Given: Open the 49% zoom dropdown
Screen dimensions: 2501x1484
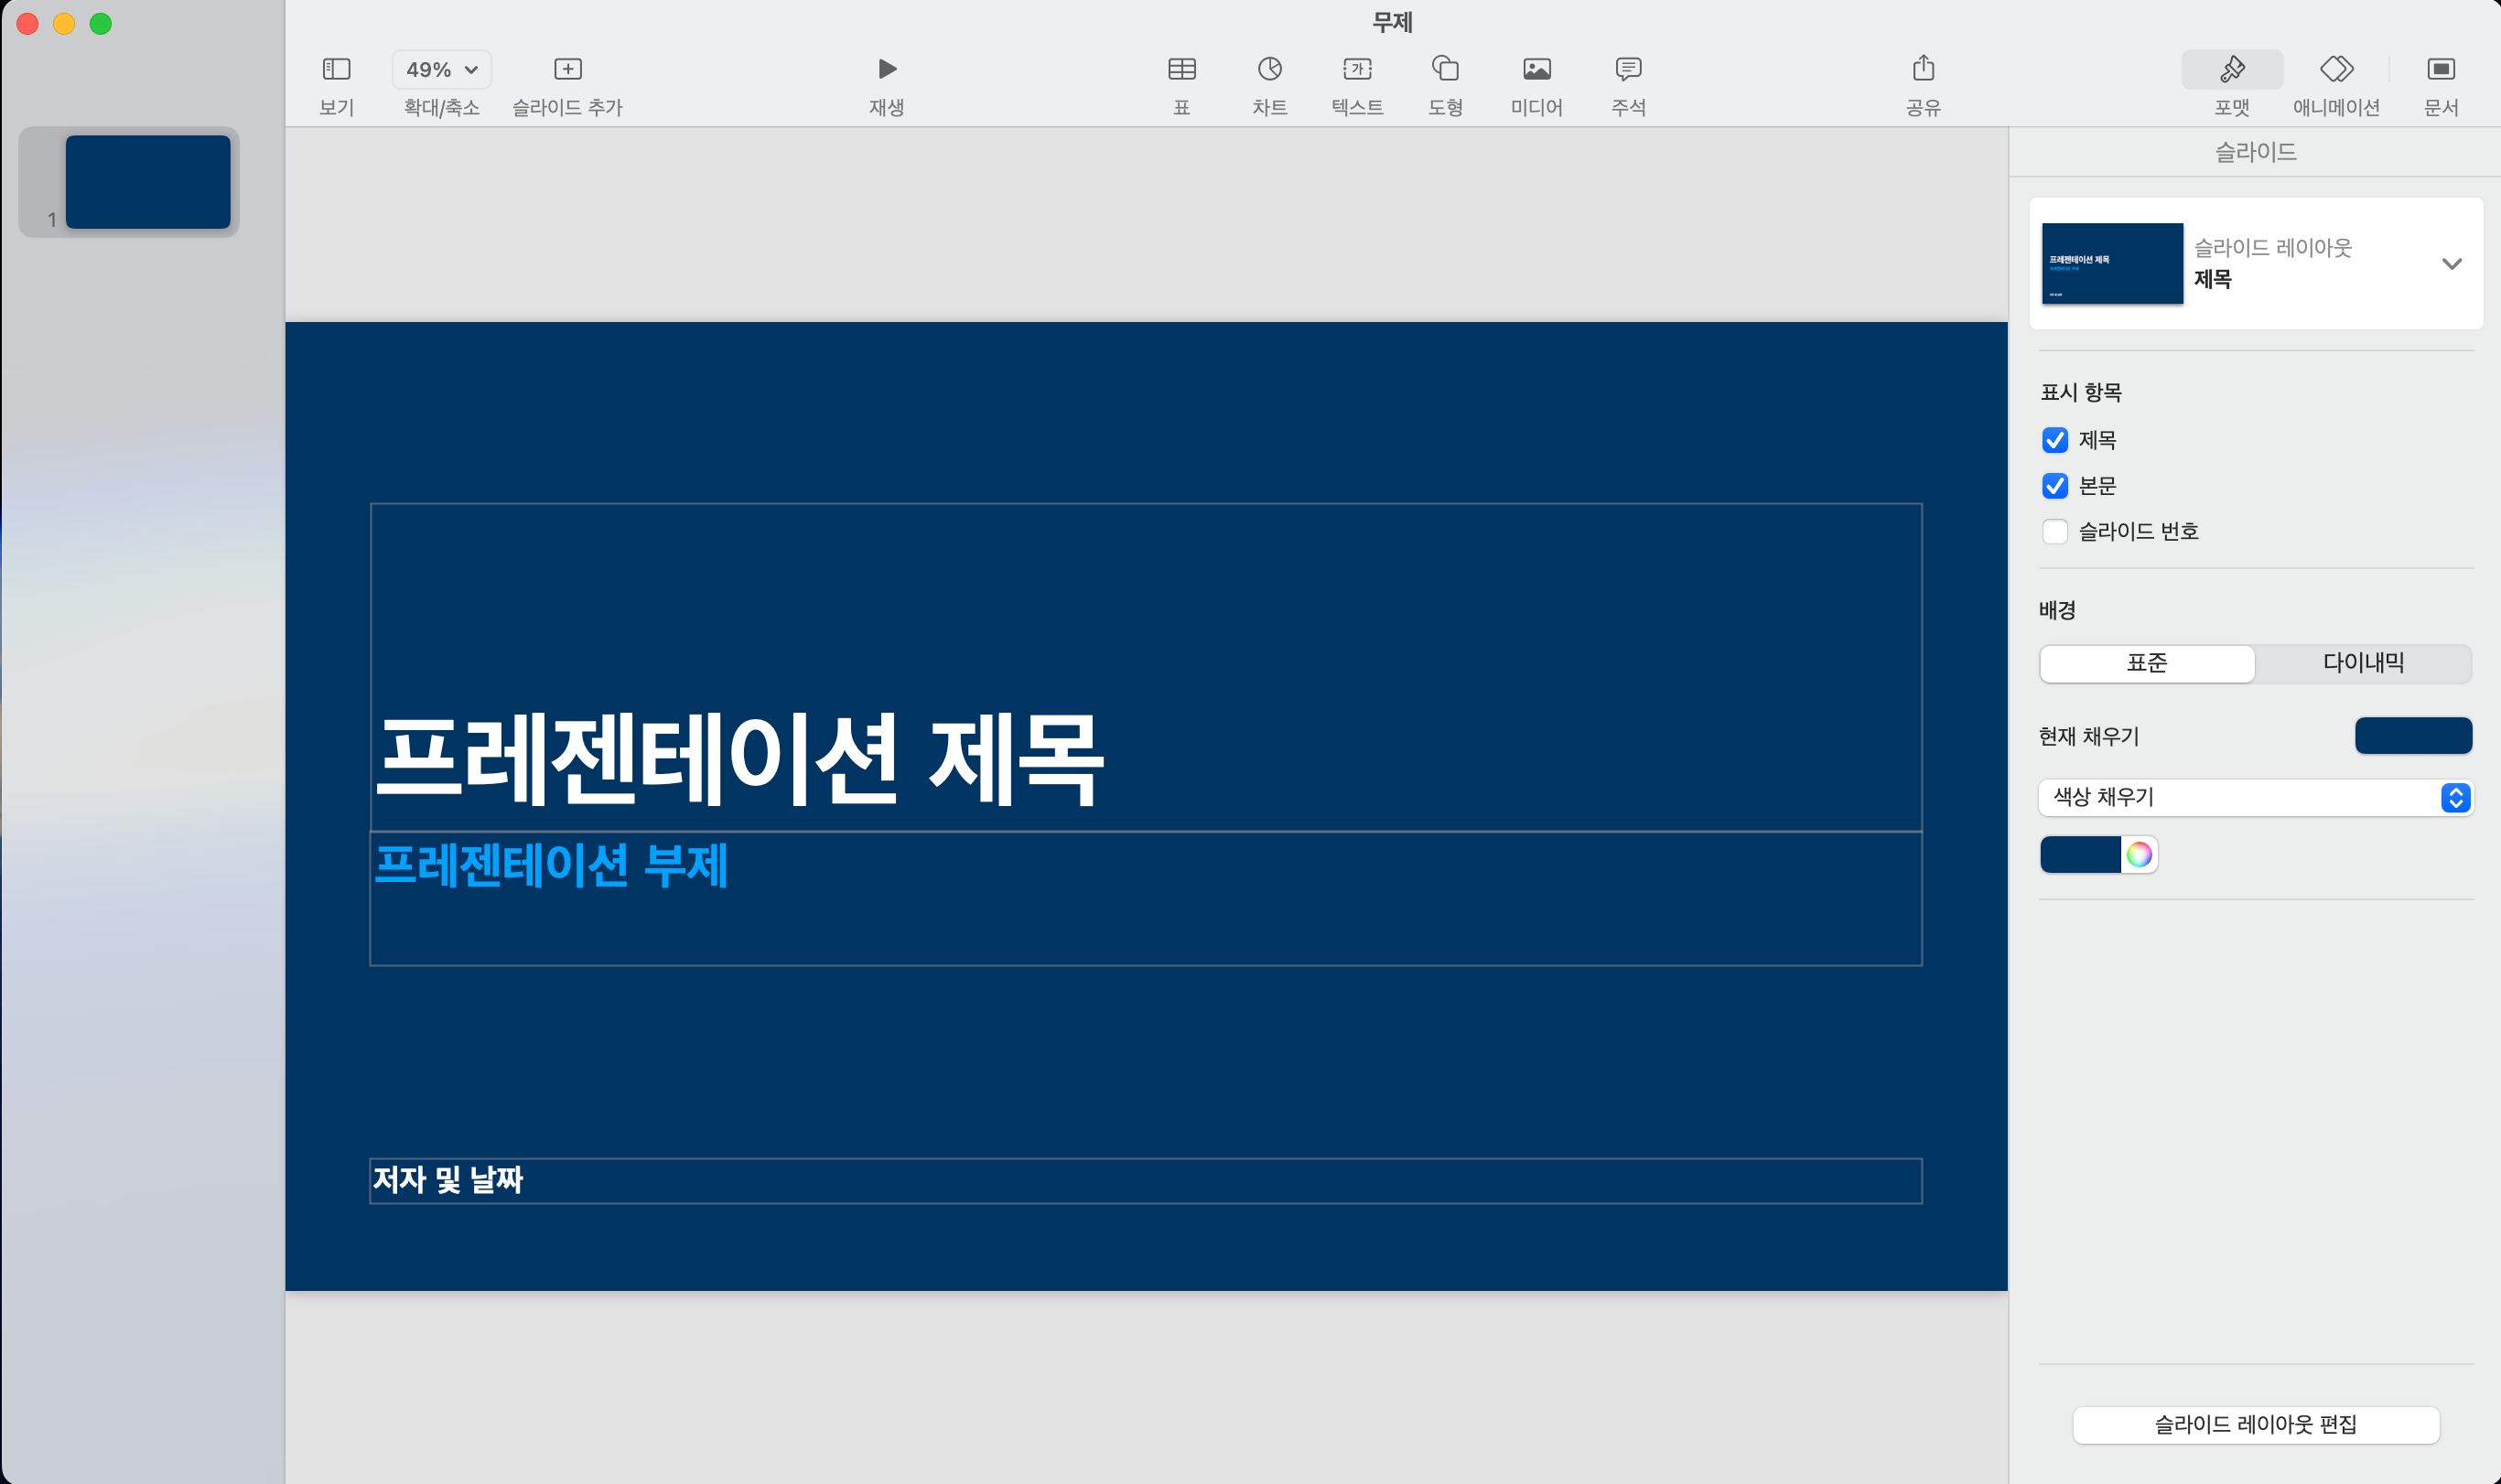Looking at the screenshot, I should (442, 69).
